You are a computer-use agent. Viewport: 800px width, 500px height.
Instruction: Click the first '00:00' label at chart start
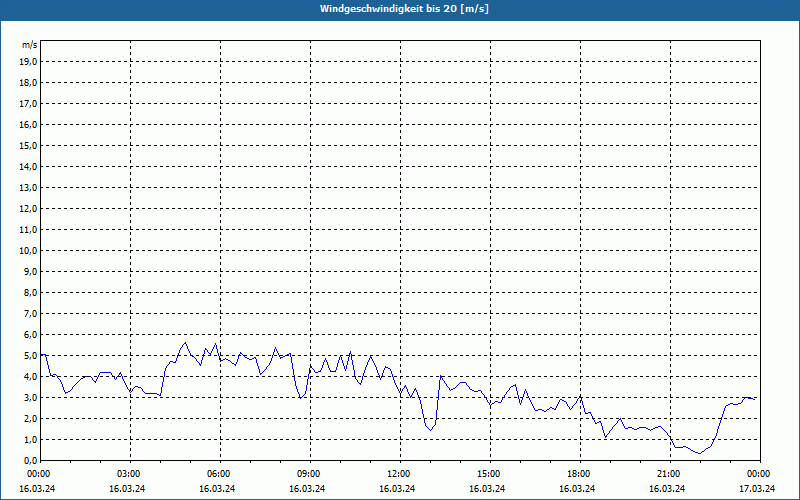coord(38,474)
